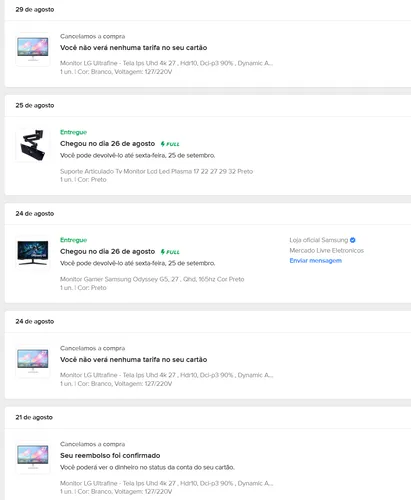The height and width of the screenshot is (500, 411).
Task: Click 'Chegou no dia 26 de agosto' for Samsung monitor
Action: (x=107, y=251)
